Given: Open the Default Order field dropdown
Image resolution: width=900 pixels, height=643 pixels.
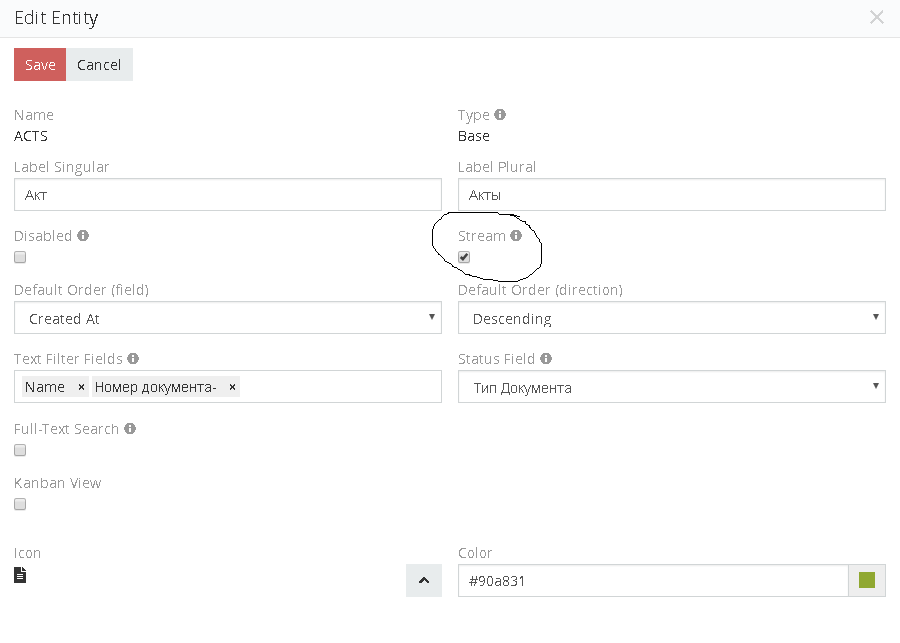Looking at the screenshot, I should click(x=228, y=318).
